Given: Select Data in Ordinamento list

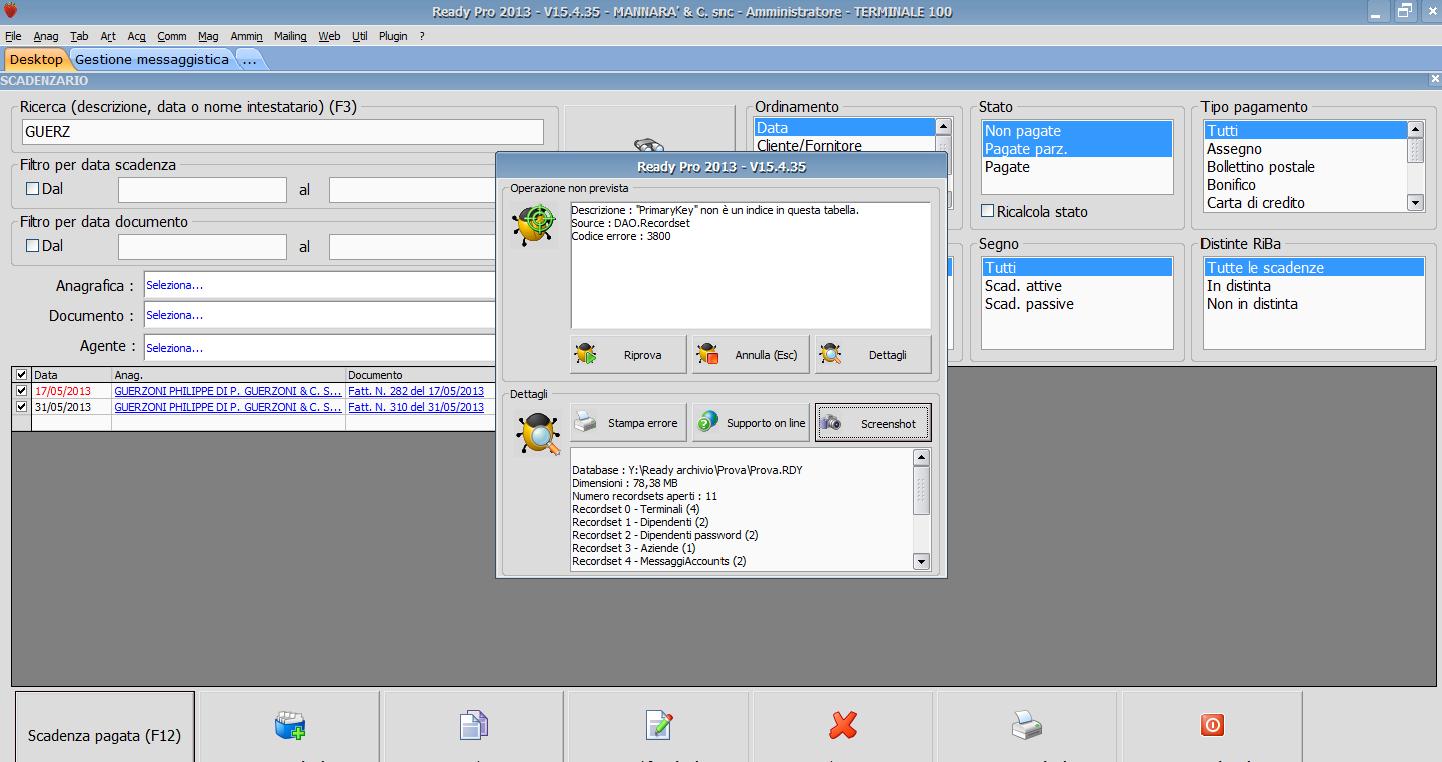Looking at the screenshot, I should pyautogui.click(x=844, y=128).
